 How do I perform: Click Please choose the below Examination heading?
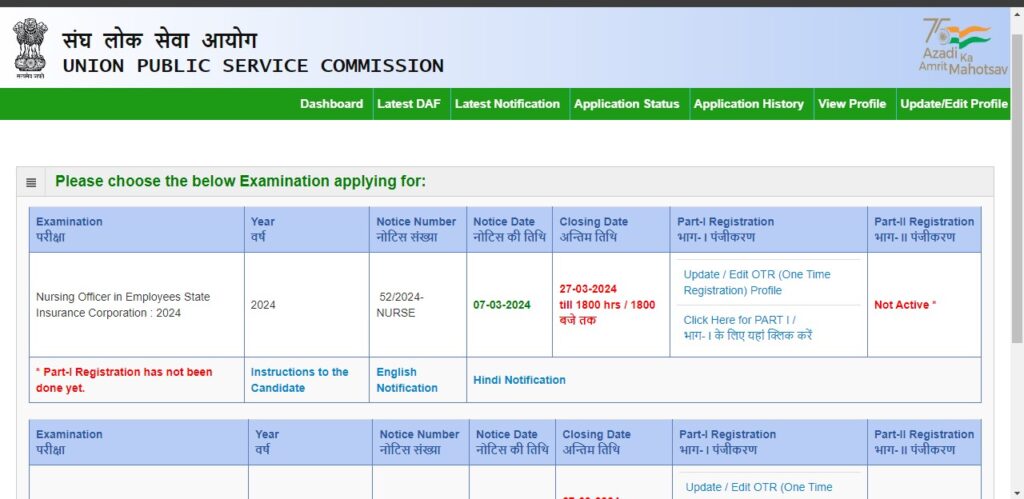(240, 181)
